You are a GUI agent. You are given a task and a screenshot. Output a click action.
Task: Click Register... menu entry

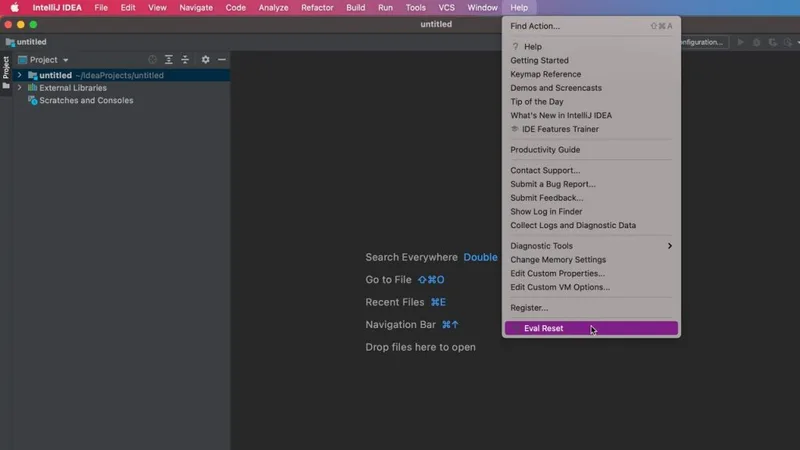point(529,308)
